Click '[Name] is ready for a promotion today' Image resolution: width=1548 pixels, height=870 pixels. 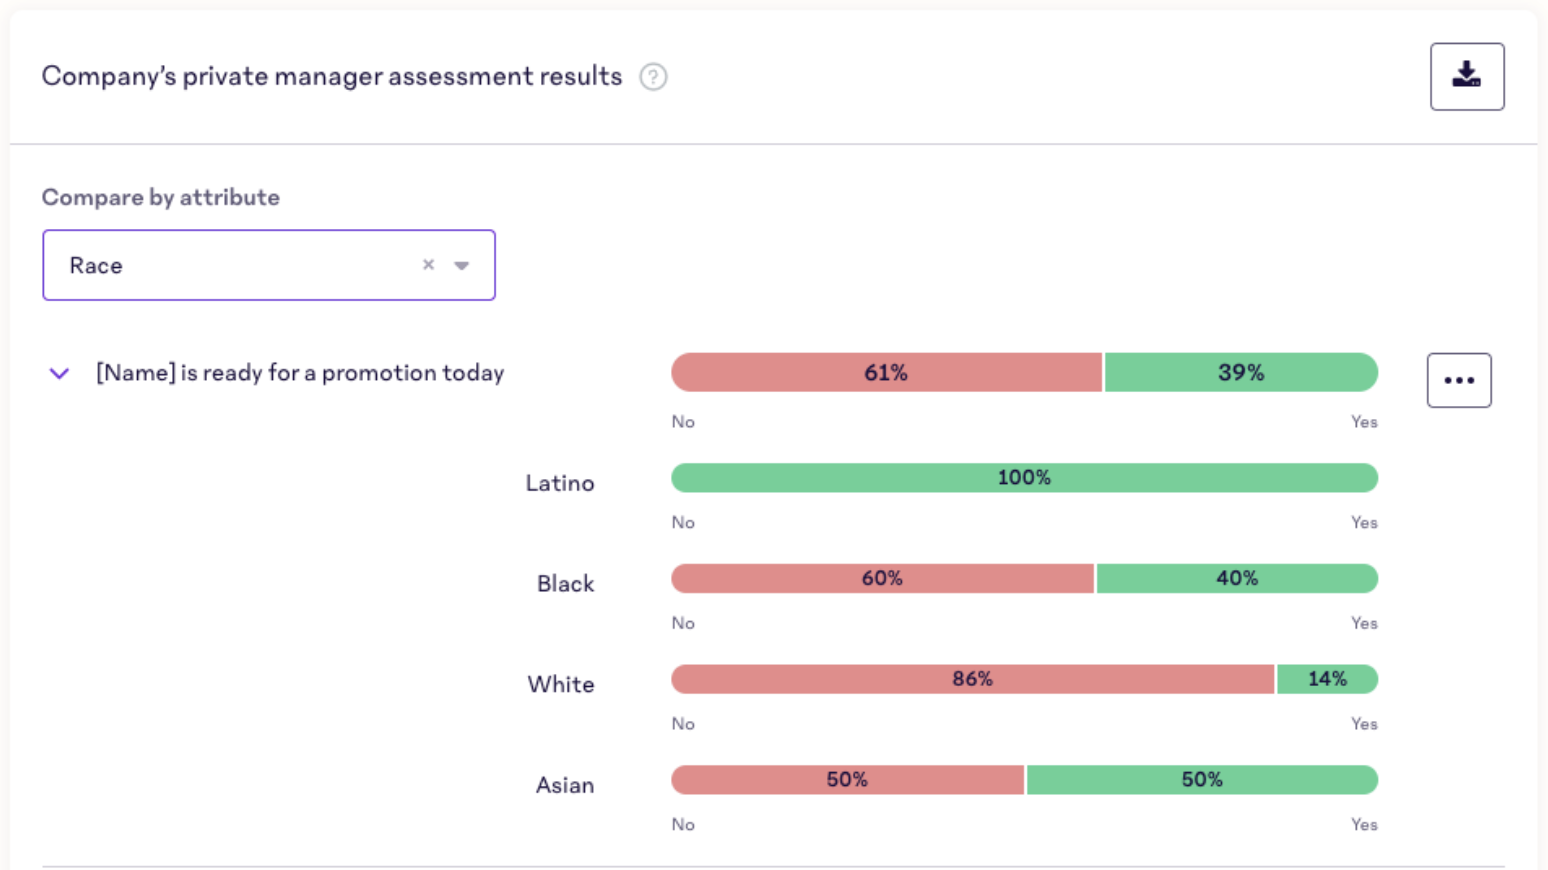click(x=300, y=373)
